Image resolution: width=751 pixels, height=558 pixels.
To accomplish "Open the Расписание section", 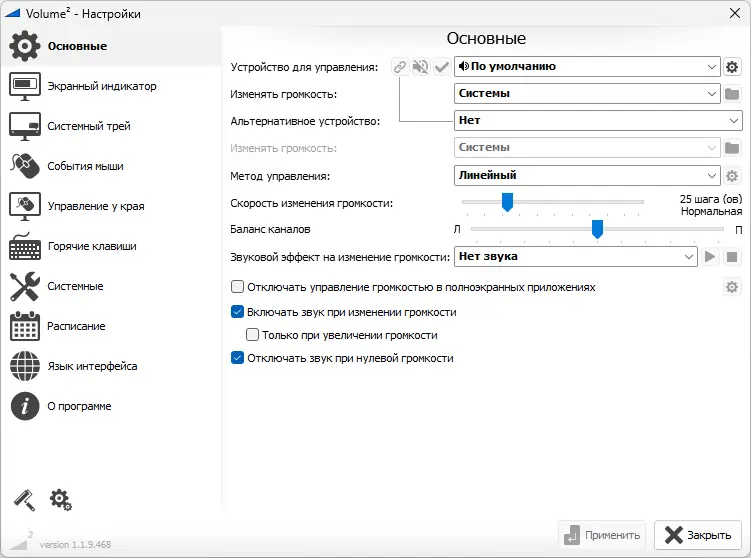I will pos(76,326).
